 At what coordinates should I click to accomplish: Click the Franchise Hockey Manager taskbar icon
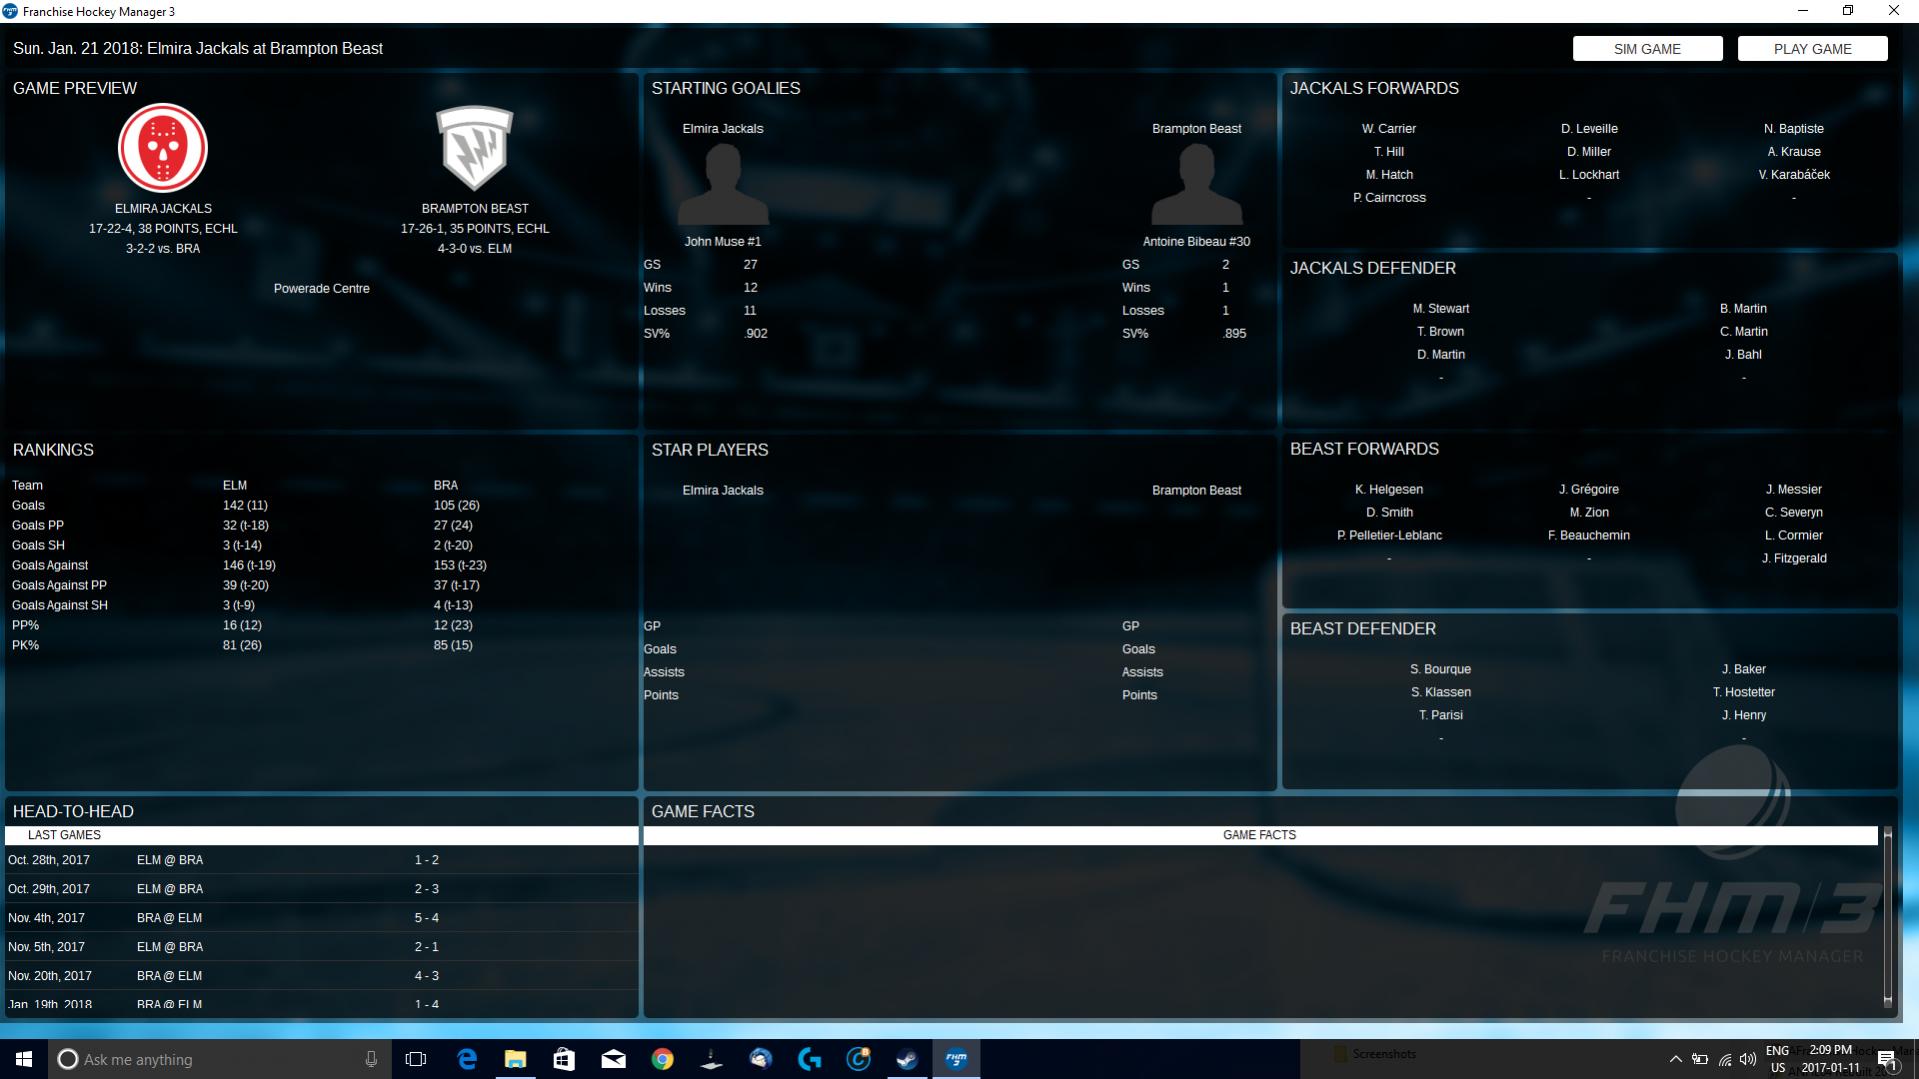[956, 1059]
